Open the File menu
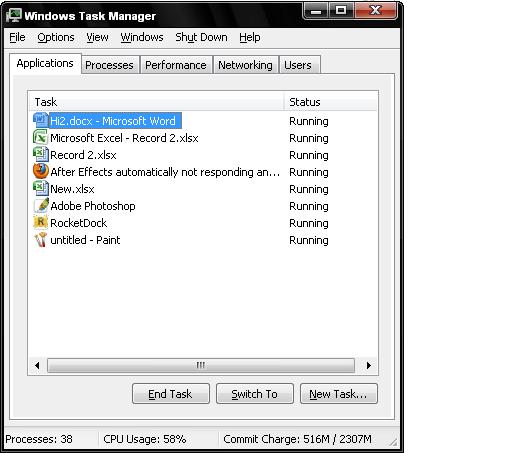This screenshot has width=512, height=453. pos(17,37)
